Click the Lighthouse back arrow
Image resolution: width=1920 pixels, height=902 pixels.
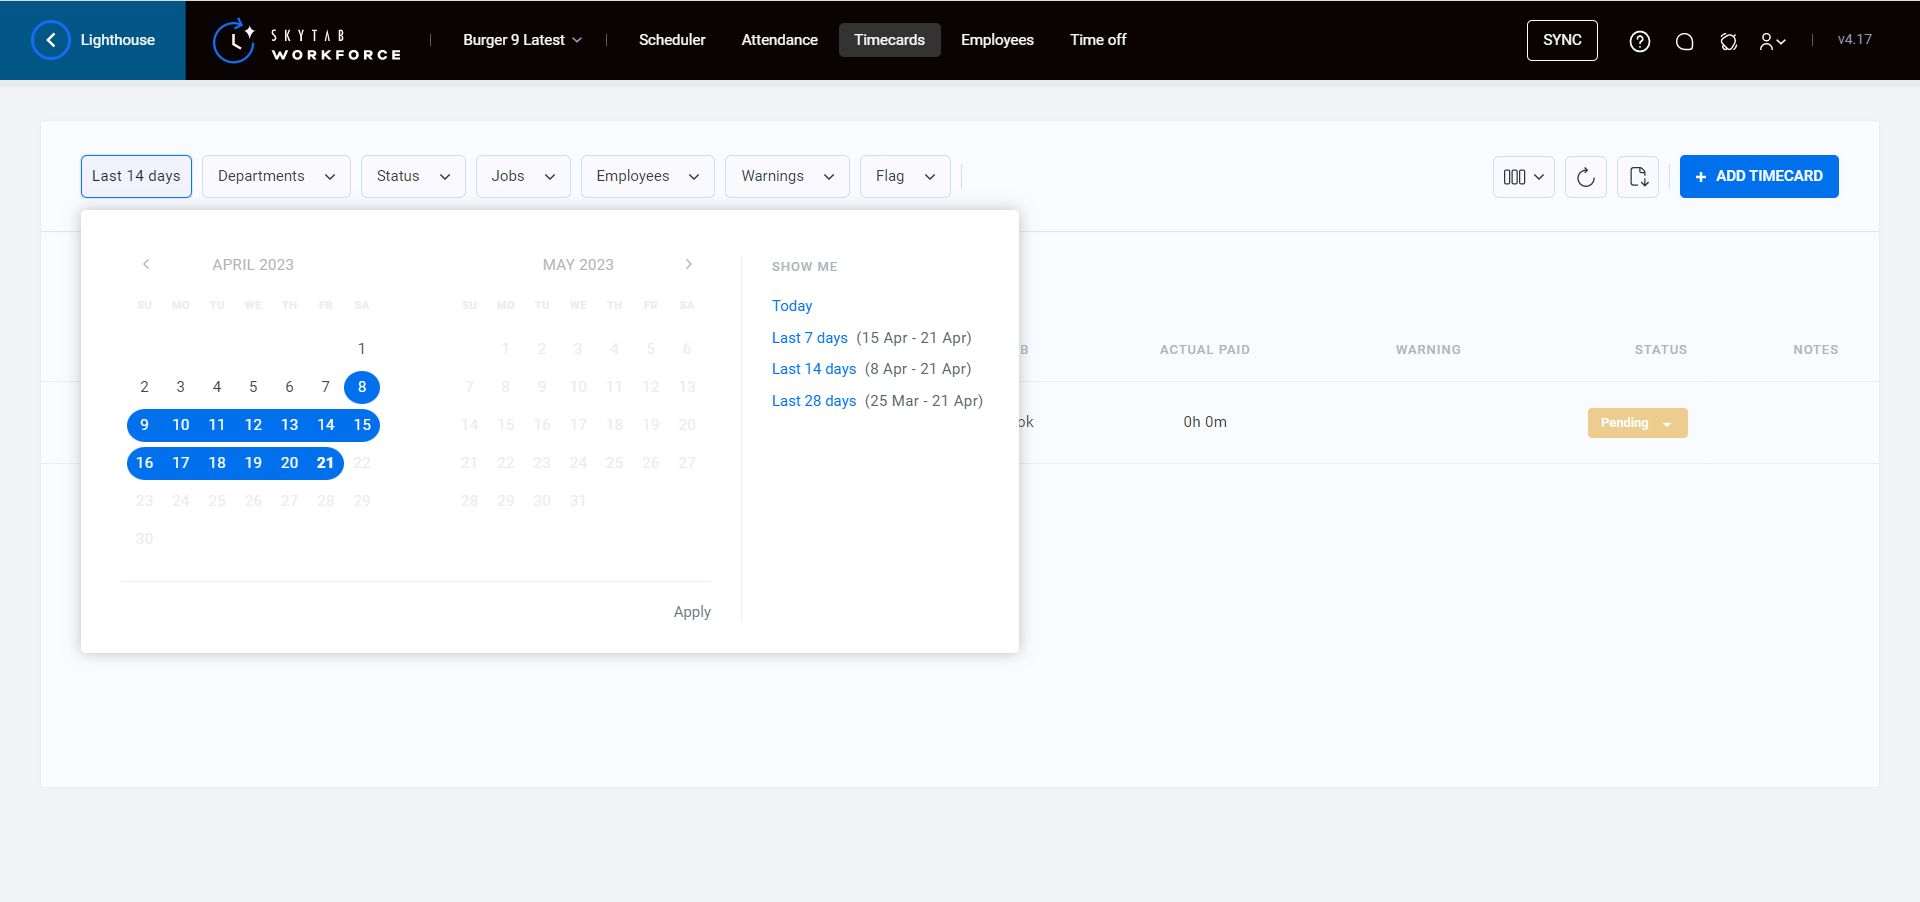tap(51, 40)
